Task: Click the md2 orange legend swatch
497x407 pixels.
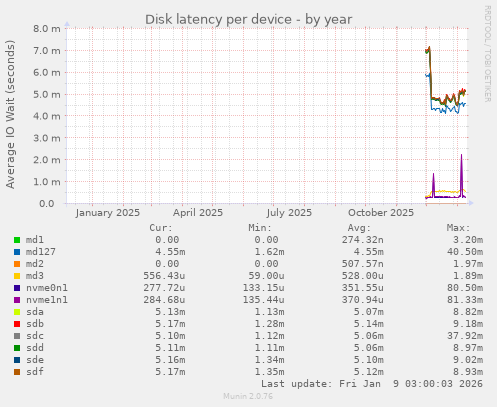Action: click(17, 264)
